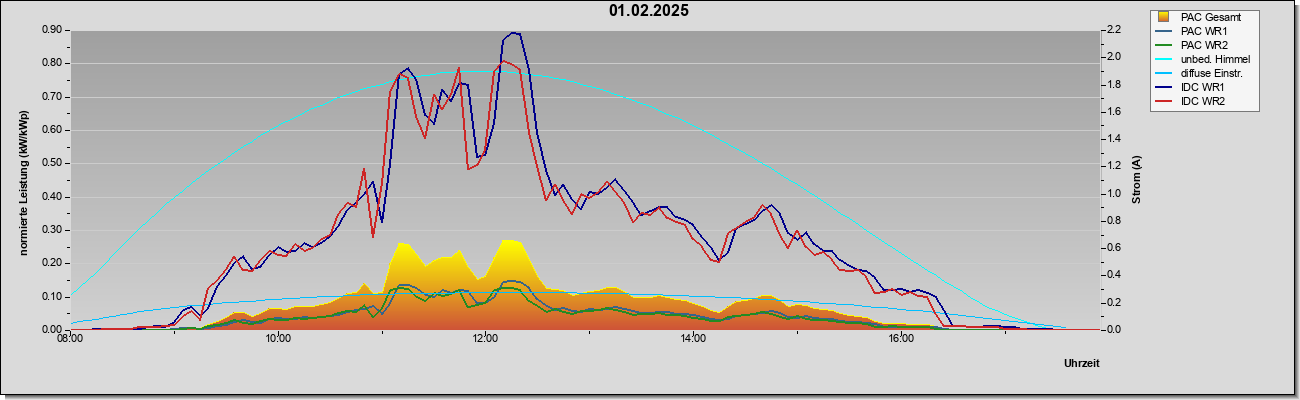Screen dimensions: 1300x400
Task: Select the IDC WR2 legend entry
Action: click(1202, 102)
